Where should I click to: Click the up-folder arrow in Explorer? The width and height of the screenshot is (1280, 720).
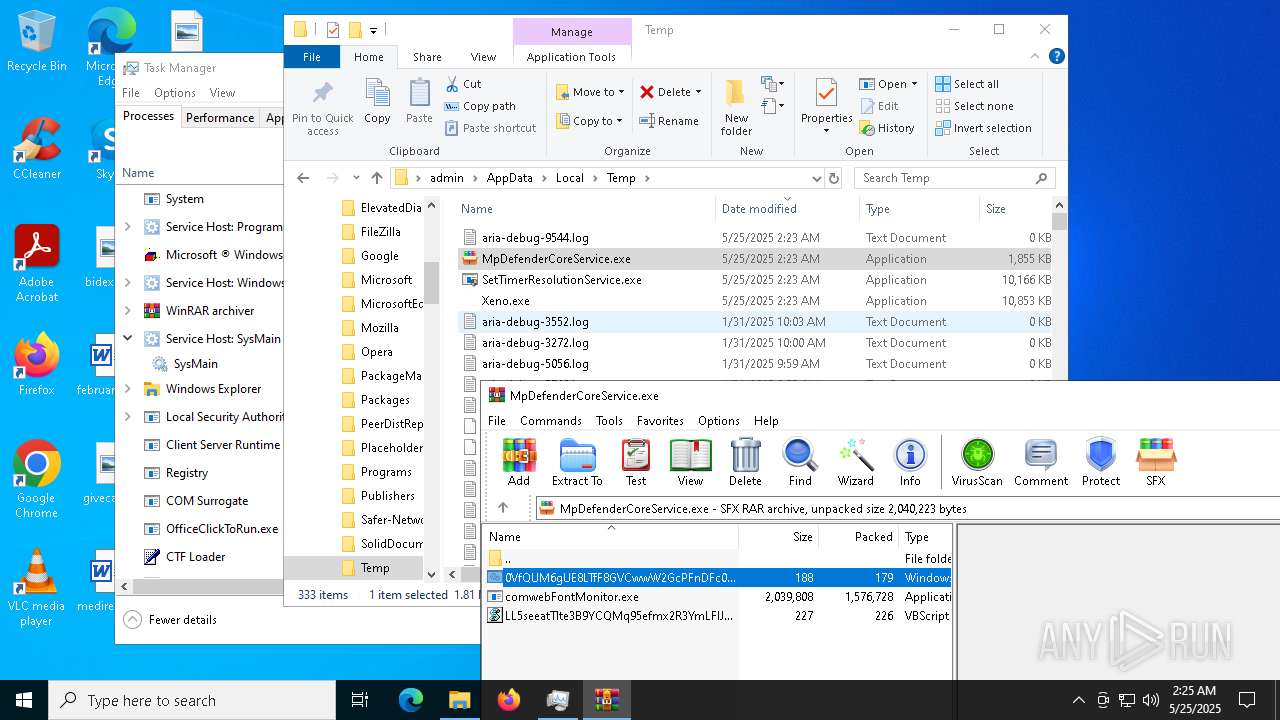[x=376, y=178]
